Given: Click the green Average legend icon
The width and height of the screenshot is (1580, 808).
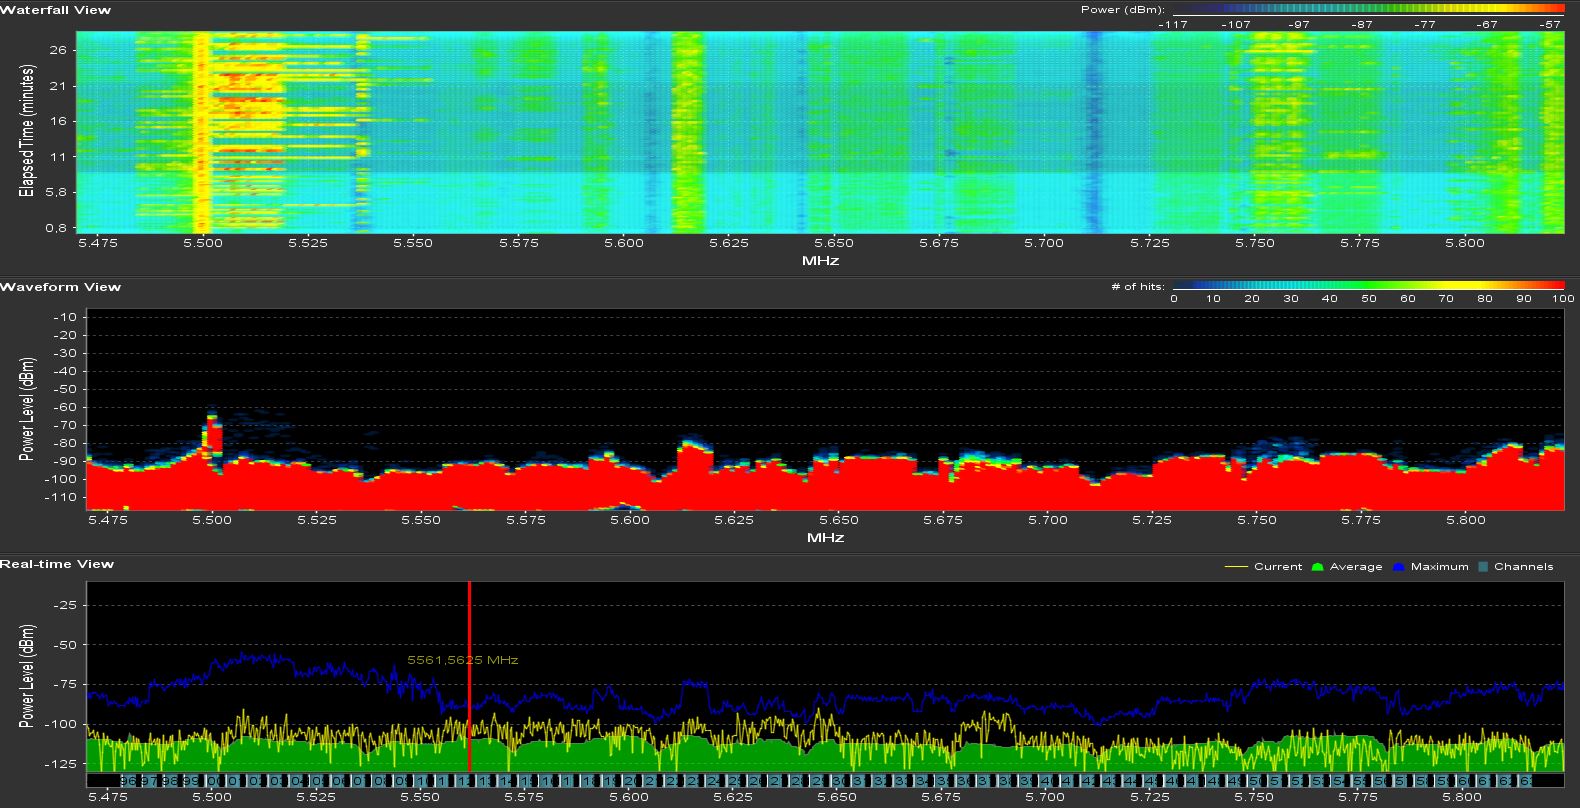Looking at the screenshot, I should (x=1317, y=567).
